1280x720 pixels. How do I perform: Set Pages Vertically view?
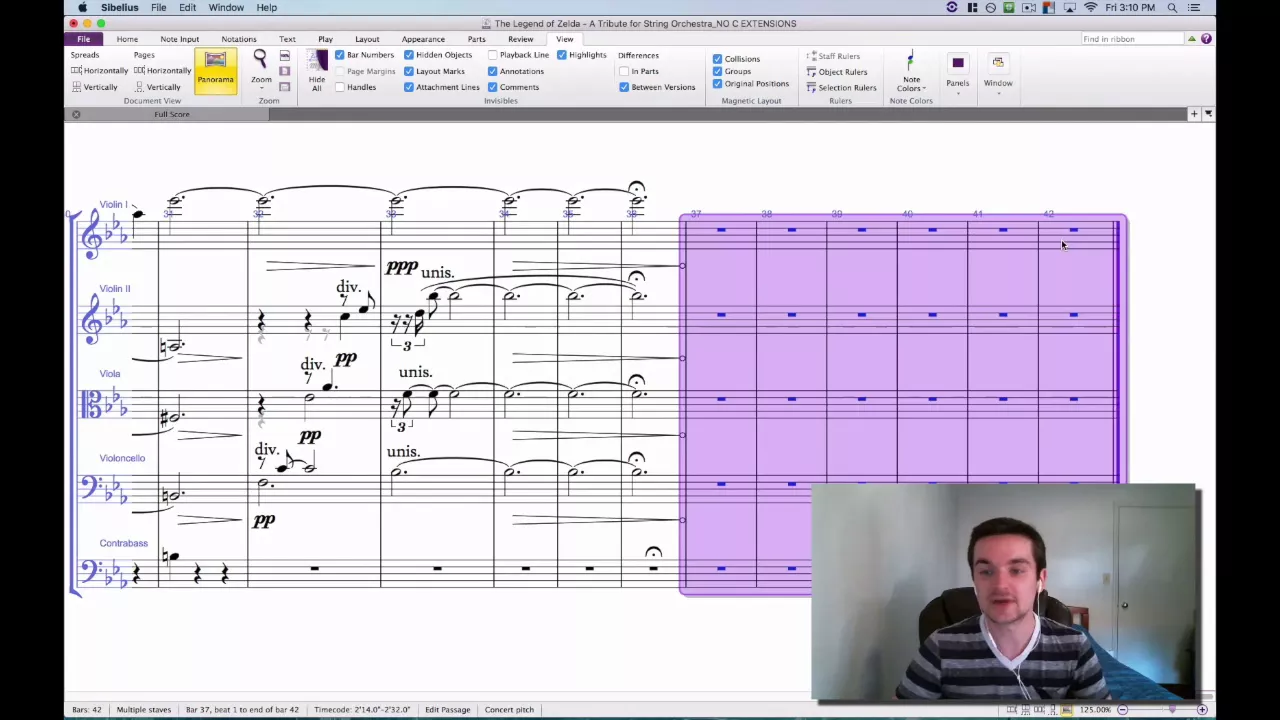[x=157, y=87]
